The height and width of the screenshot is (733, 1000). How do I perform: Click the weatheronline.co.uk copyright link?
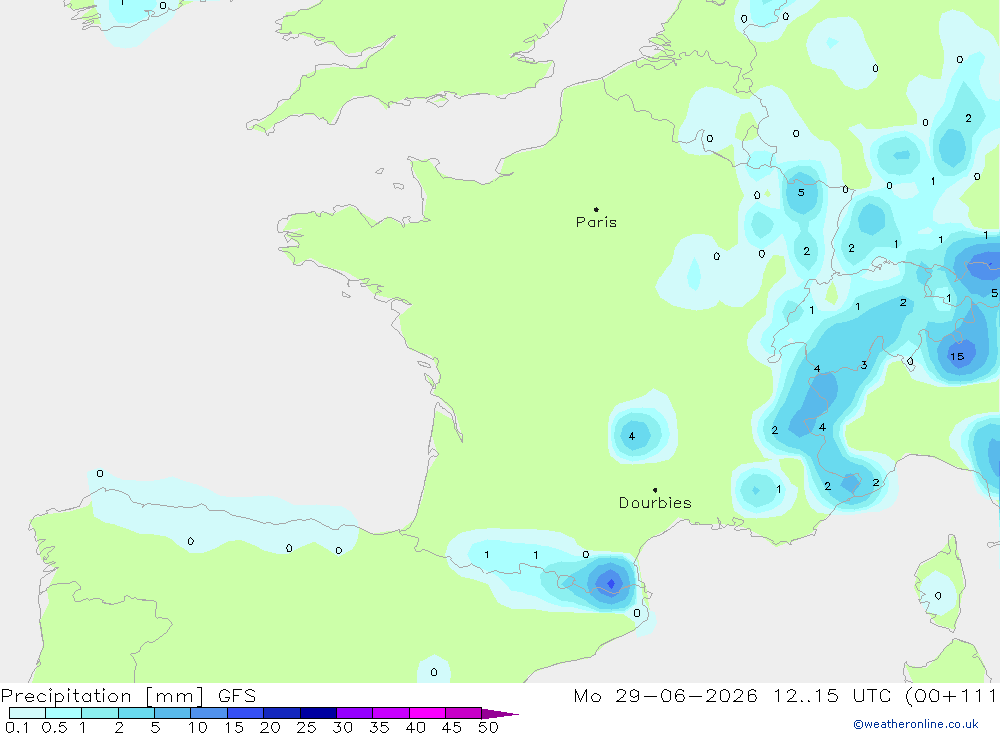(x=916, y=724)
